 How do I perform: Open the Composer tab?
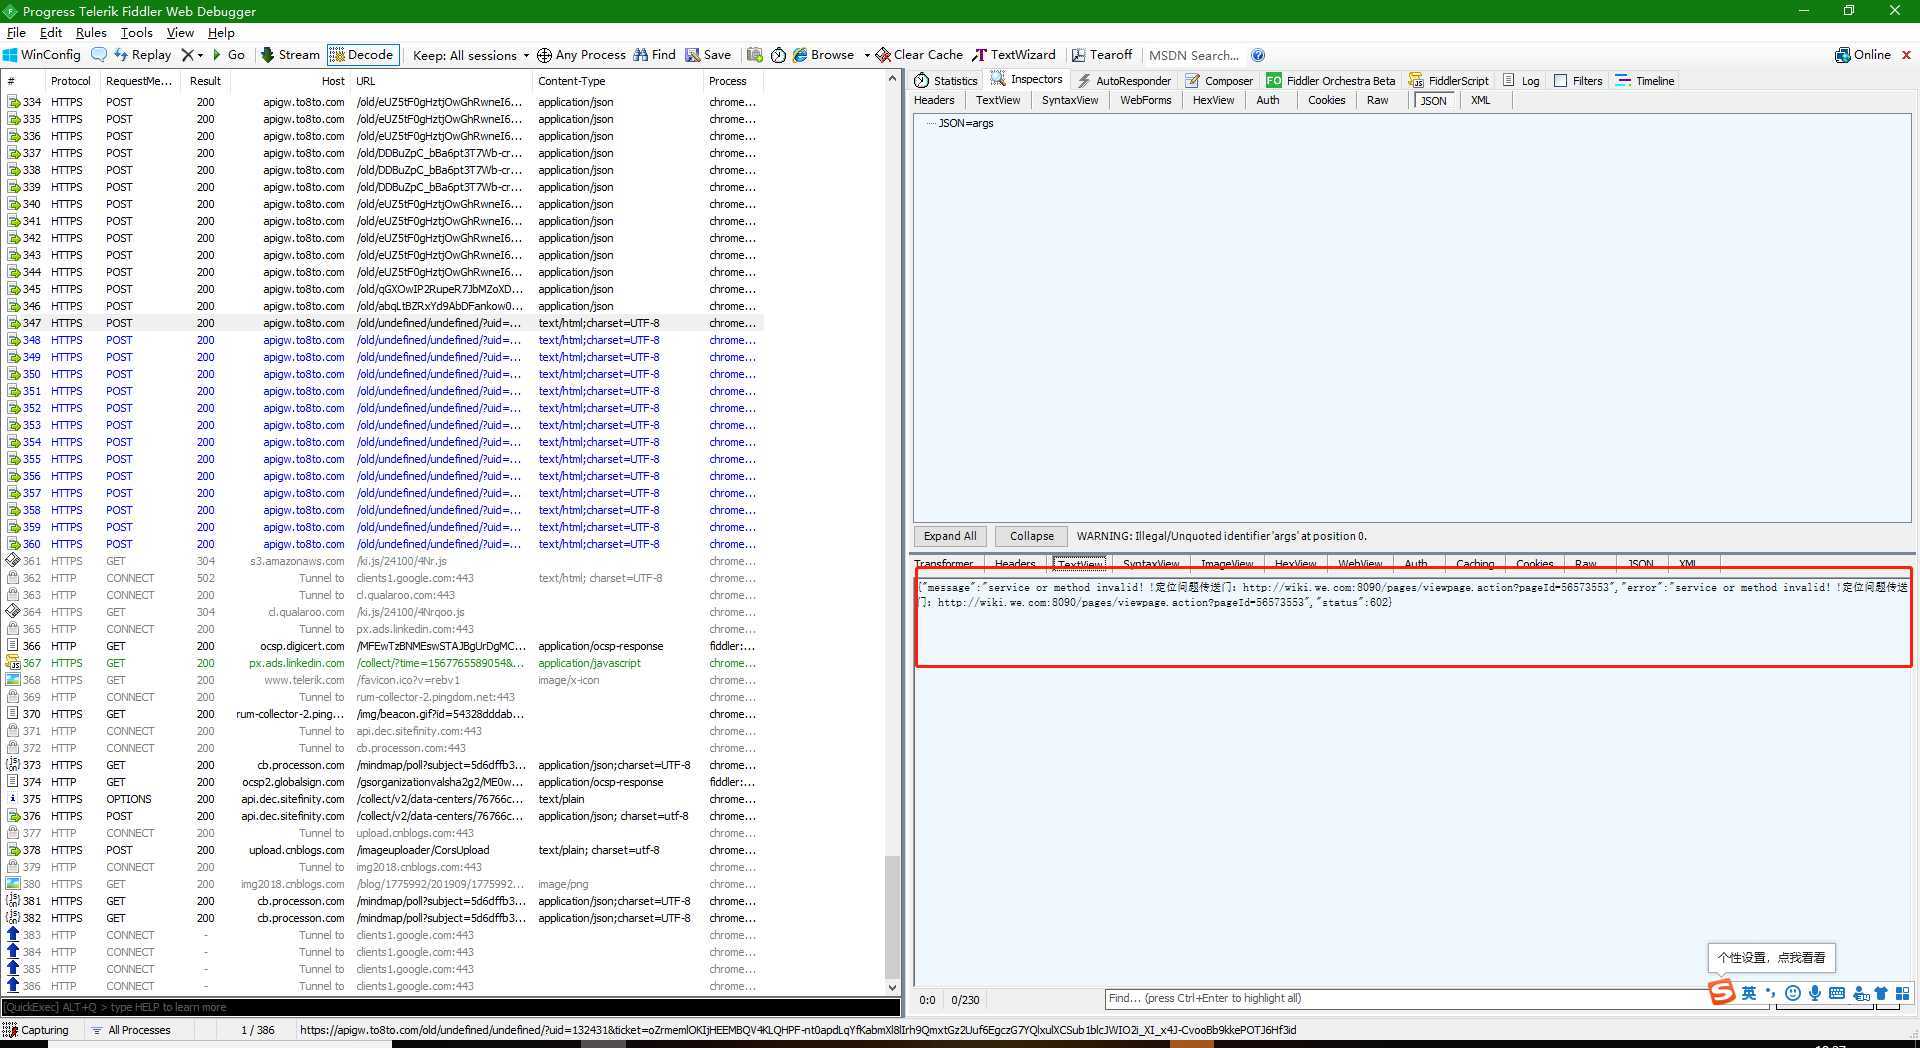1219,81
